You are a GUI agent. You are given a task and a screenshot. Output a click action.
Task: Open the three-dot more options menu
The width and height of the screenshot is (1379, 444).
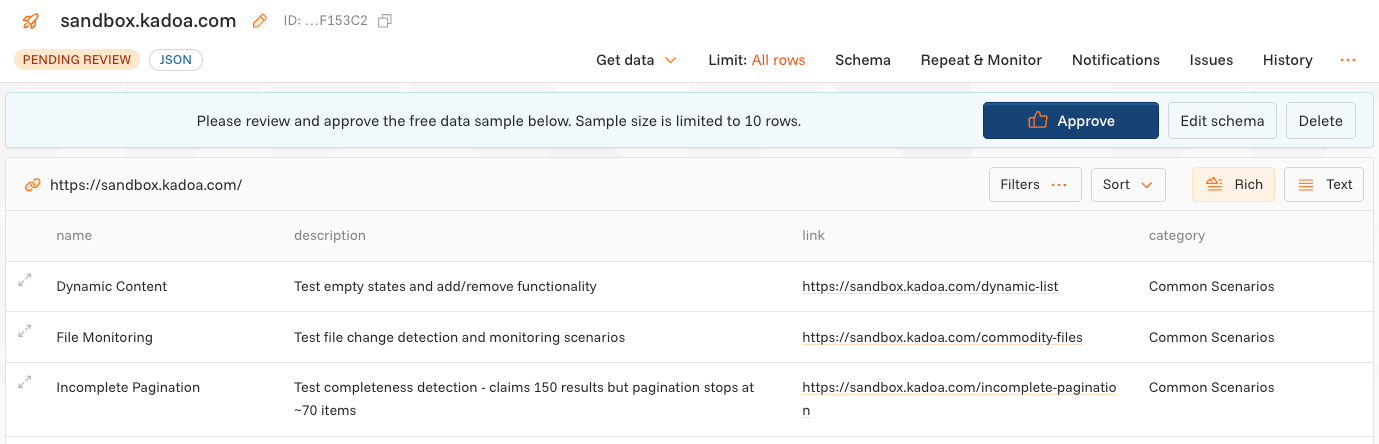click(1348, 60)
